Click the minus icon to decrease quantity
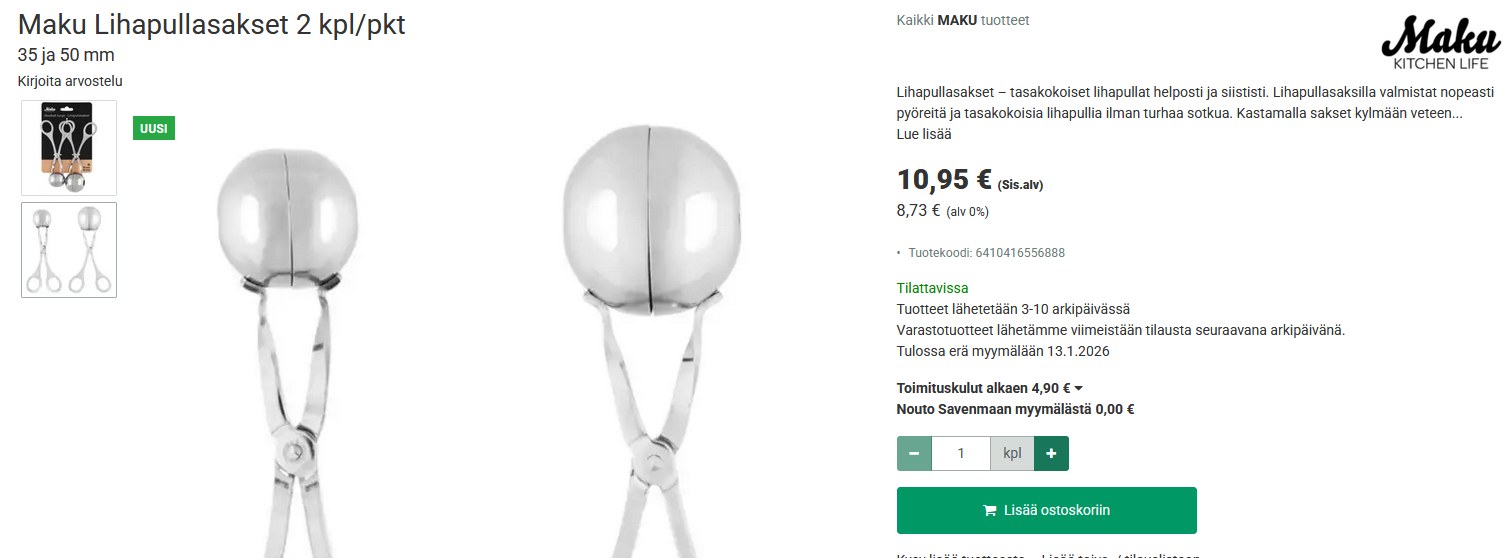The width and height of the screenshot is (1508, 558). [914, 454]
